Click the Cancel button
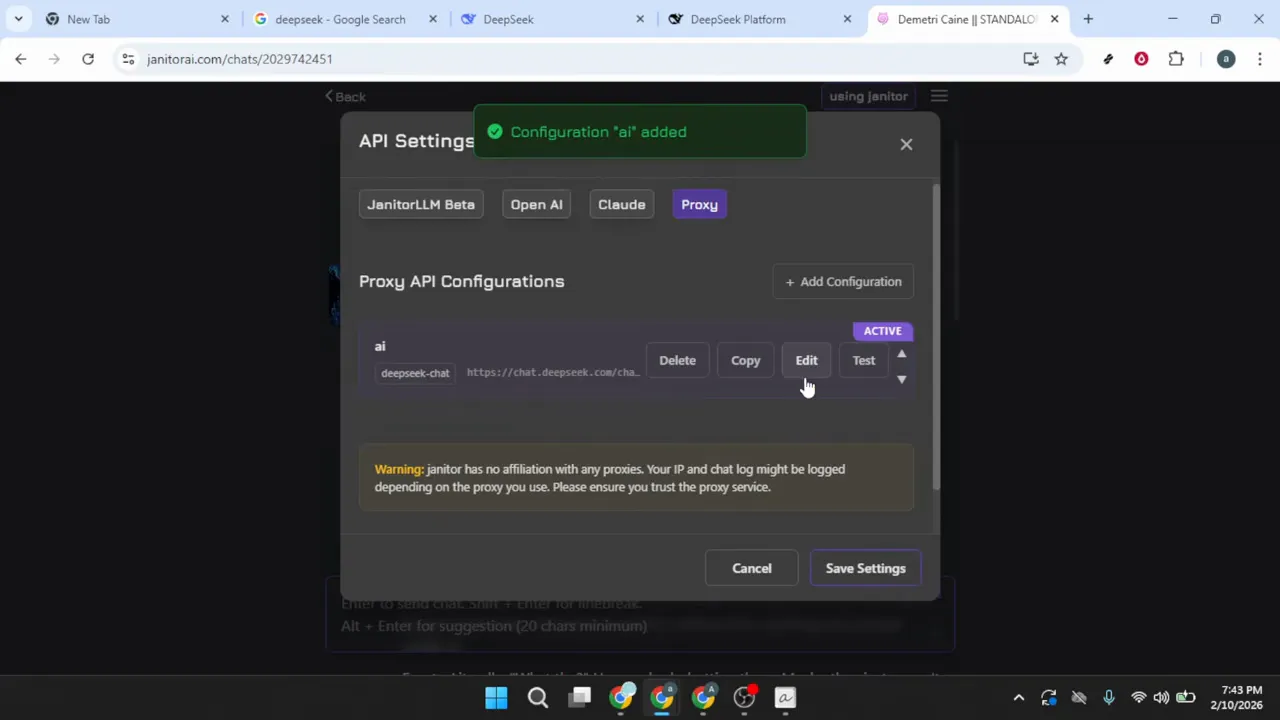Image resolution: width=1280 pixels, height=720 pixels. pyautogui.click(x=751, y=568)
